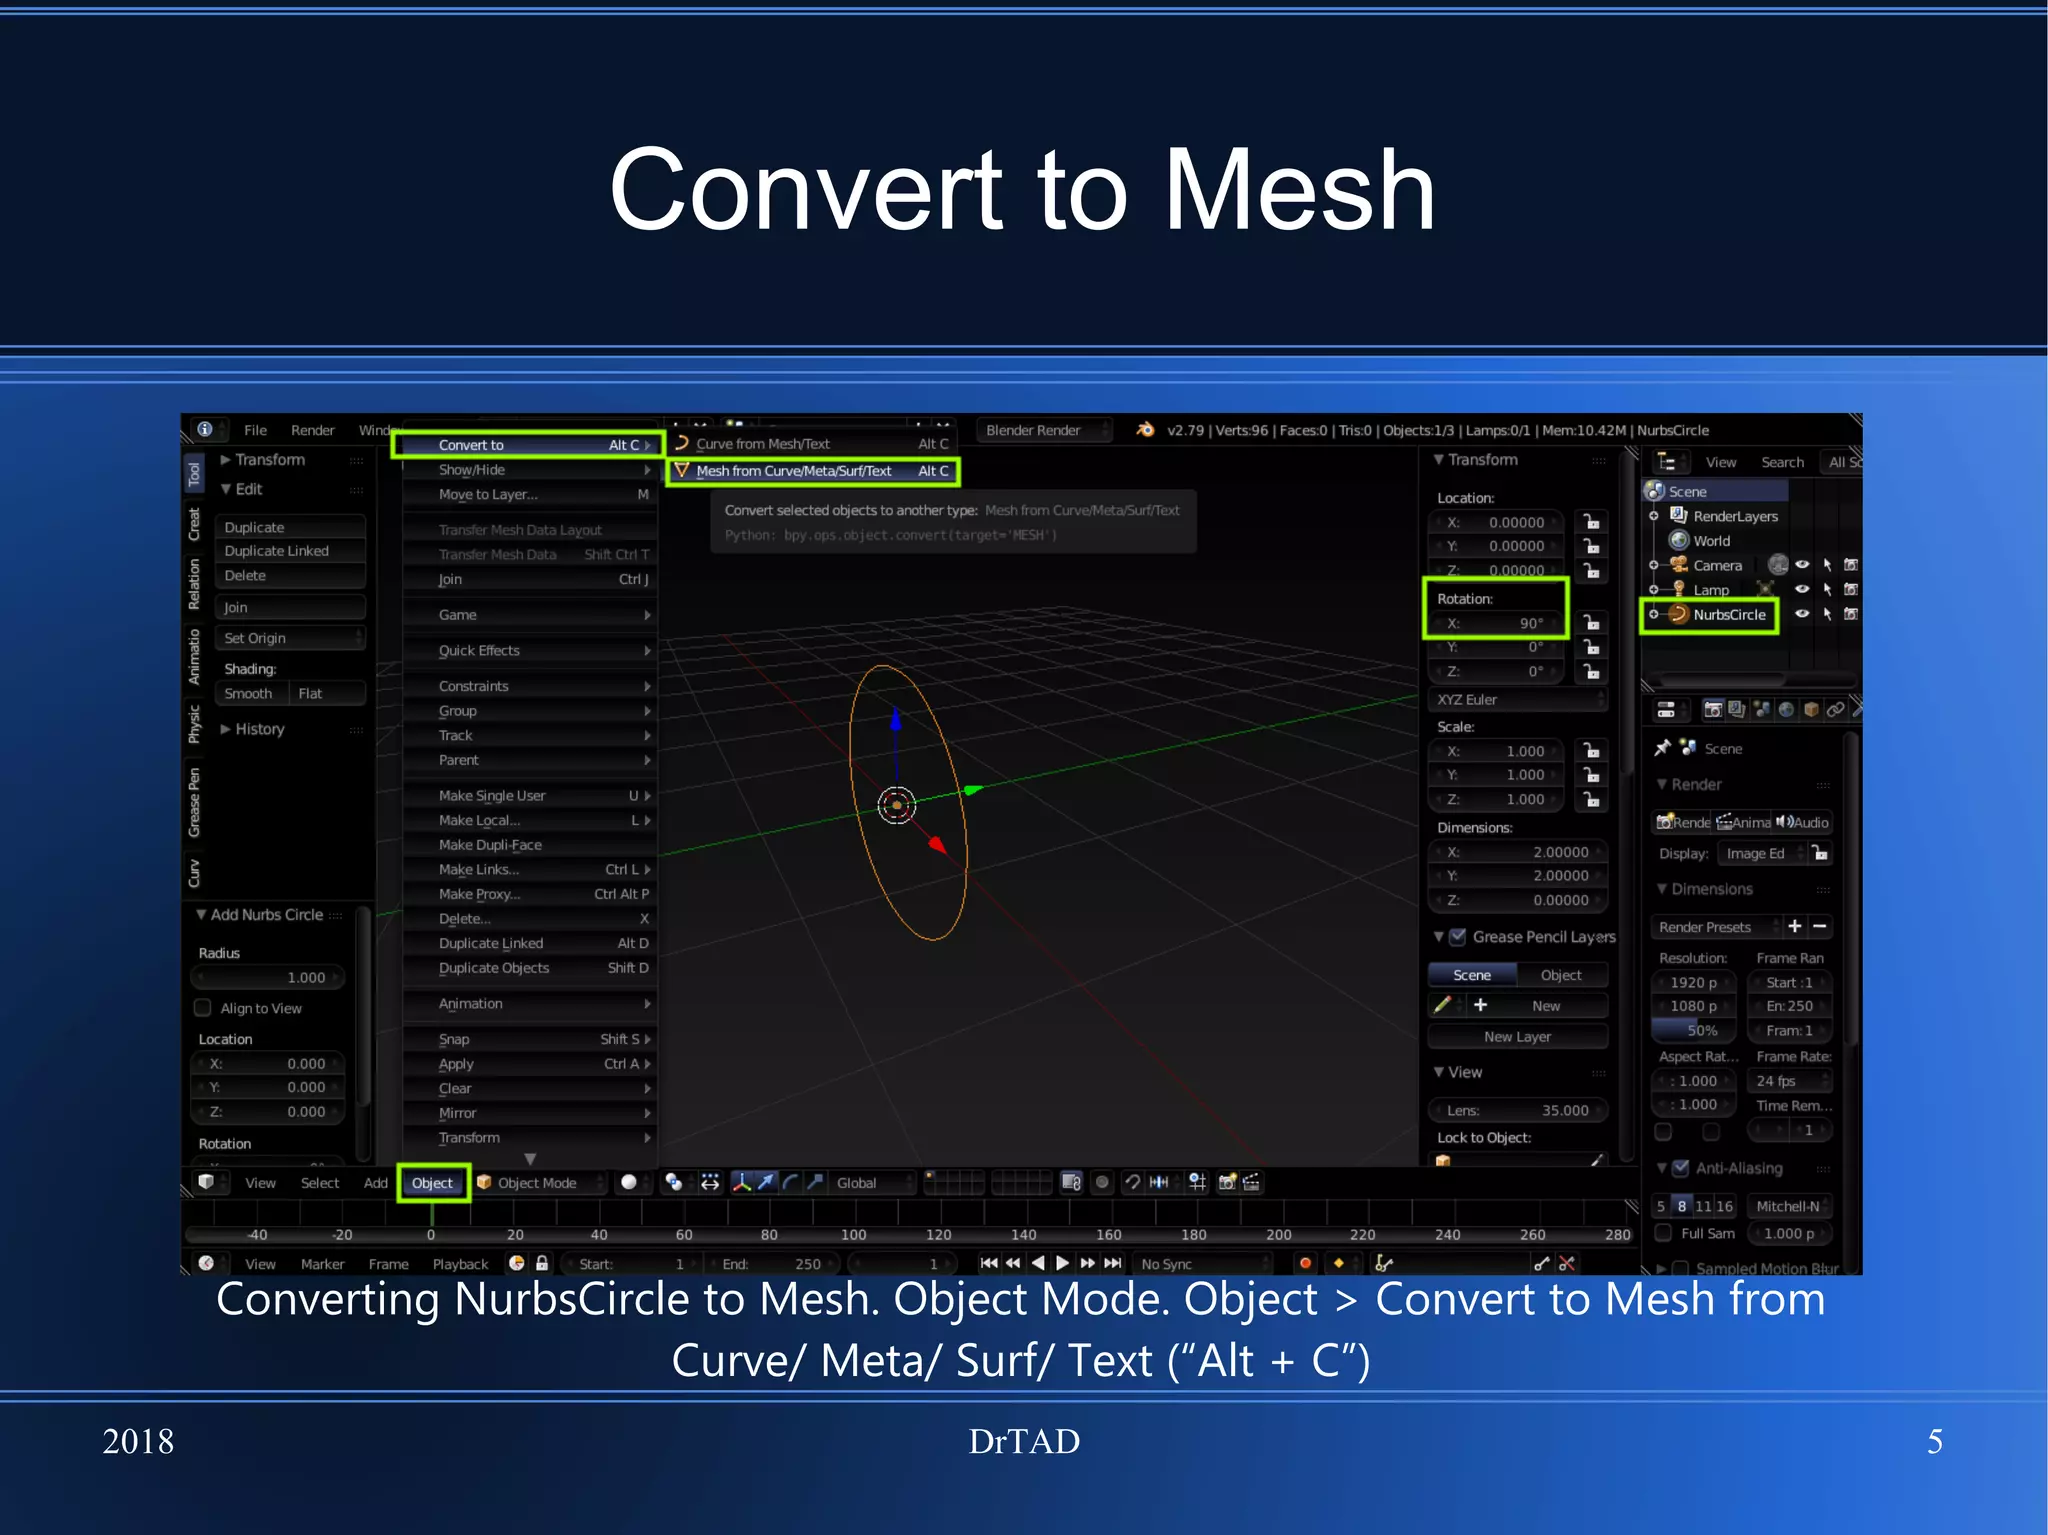Image resolution: width=2048 pixels, height=1535 pixels.
Task: Open the Blender Render engine dropdown
Action: (1044, 430)
